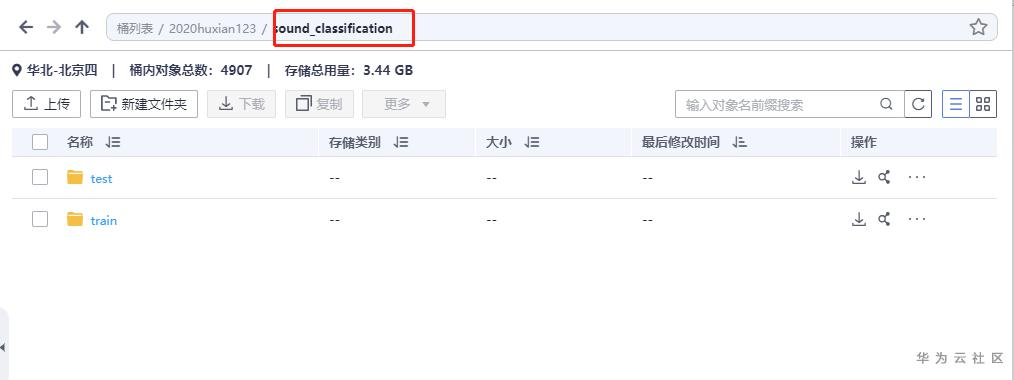Refresh the object list
1014x380 pixels.
pos(918,104)
